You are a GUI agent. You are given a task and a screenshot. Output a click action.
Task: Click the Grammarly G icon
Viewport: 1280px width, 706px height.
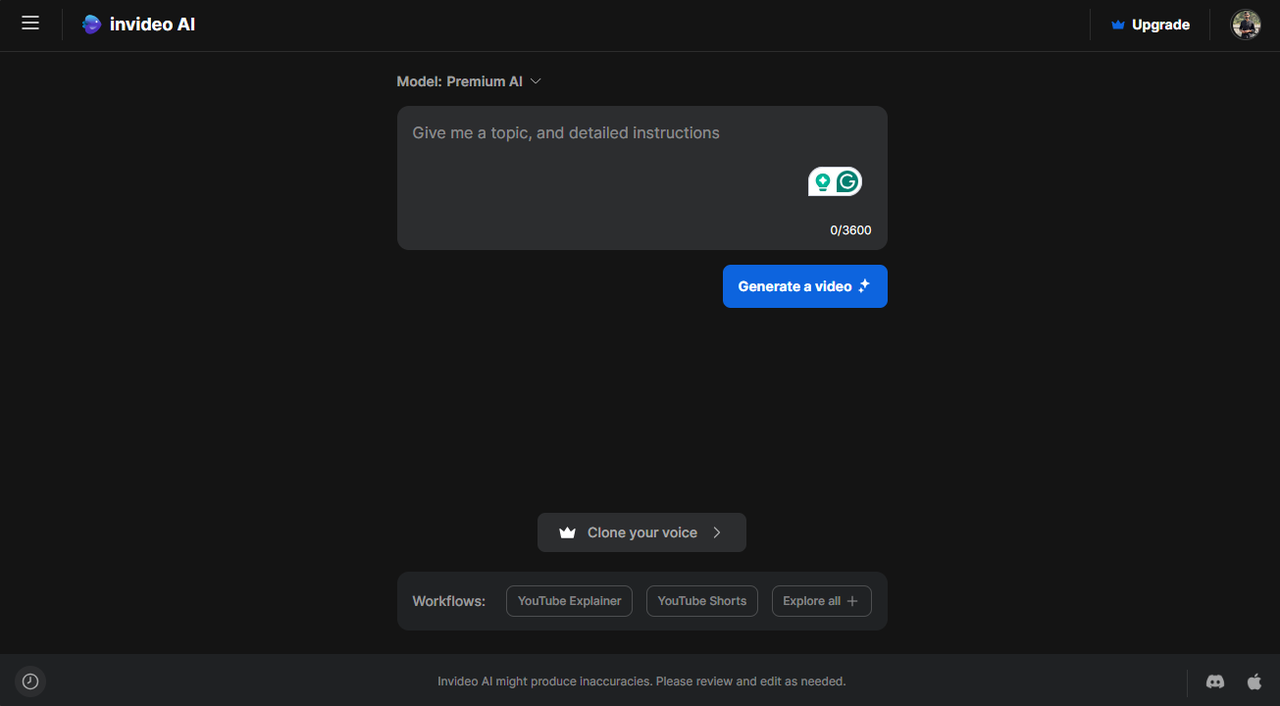[848, 181]
